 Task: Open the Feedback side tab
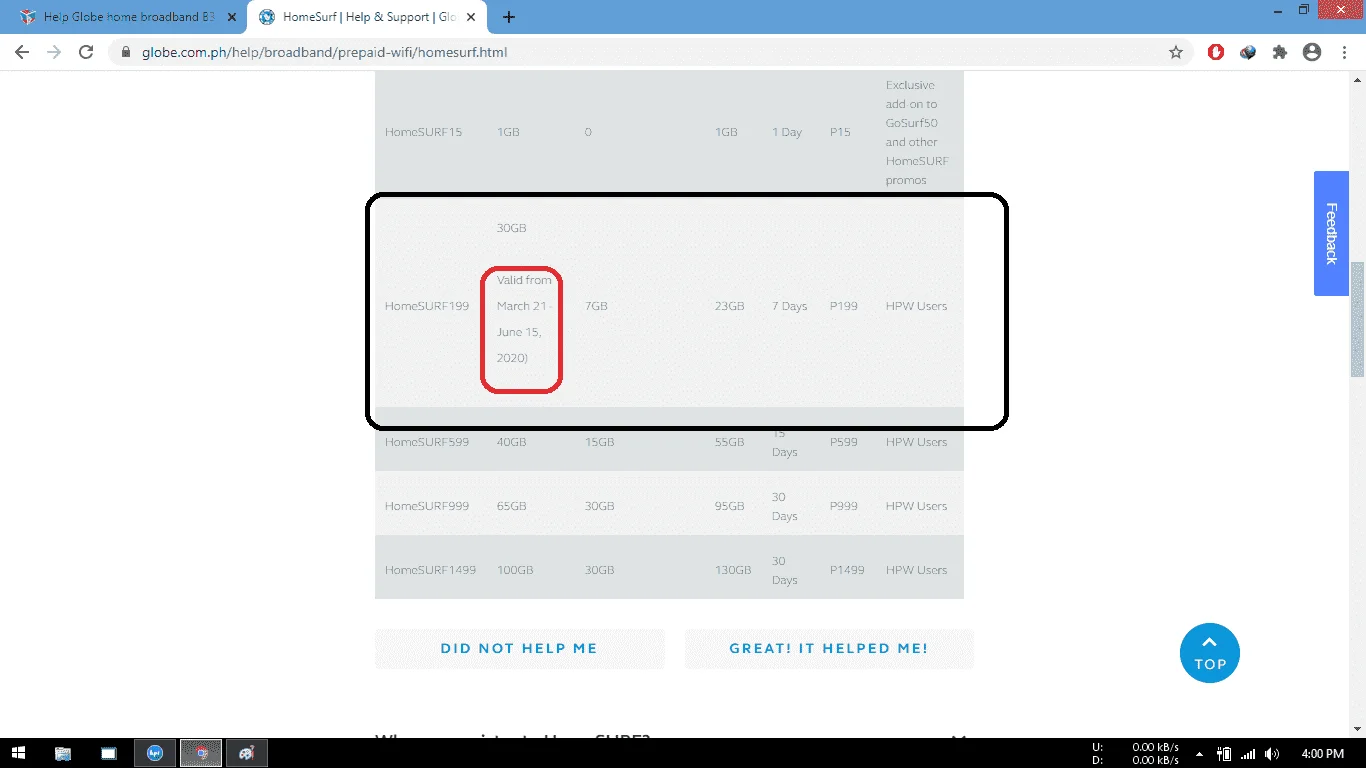1331,233
